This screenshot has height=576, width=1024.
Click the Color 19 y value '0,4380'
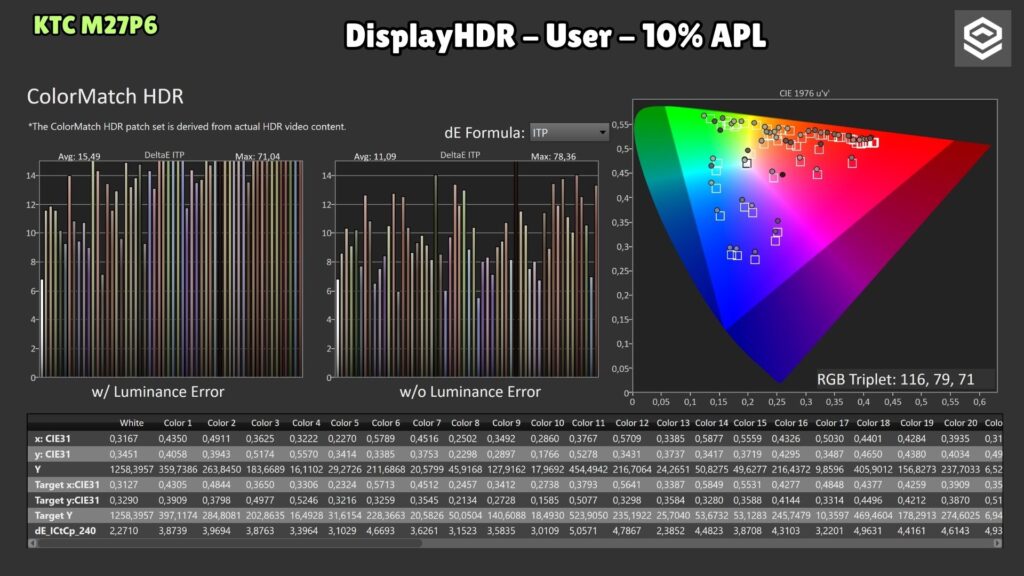[912, 454]
